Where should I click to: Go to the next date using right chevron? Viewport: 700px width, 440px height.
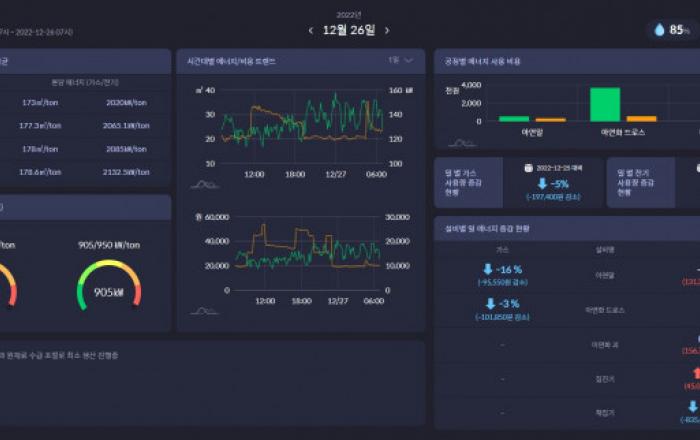pos(388,30)
